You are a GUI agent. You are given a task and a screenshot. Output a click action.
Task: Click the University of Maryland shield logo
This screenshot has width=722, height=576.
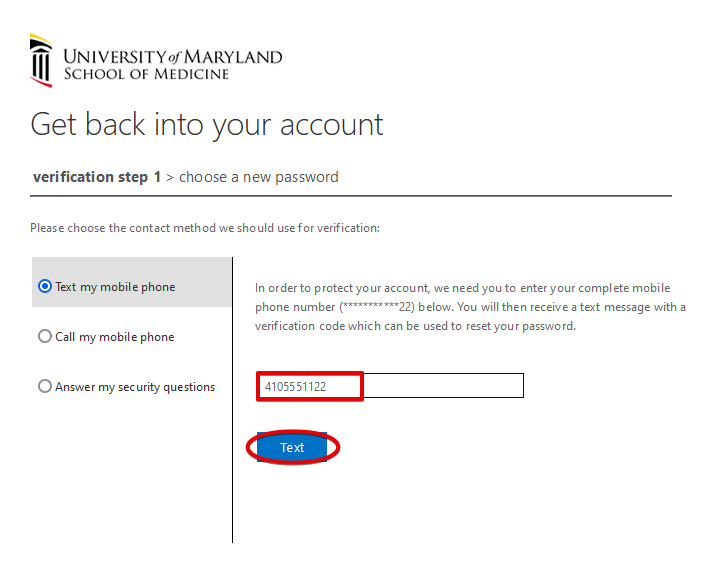pyautogui.click(x=41, y=61)
